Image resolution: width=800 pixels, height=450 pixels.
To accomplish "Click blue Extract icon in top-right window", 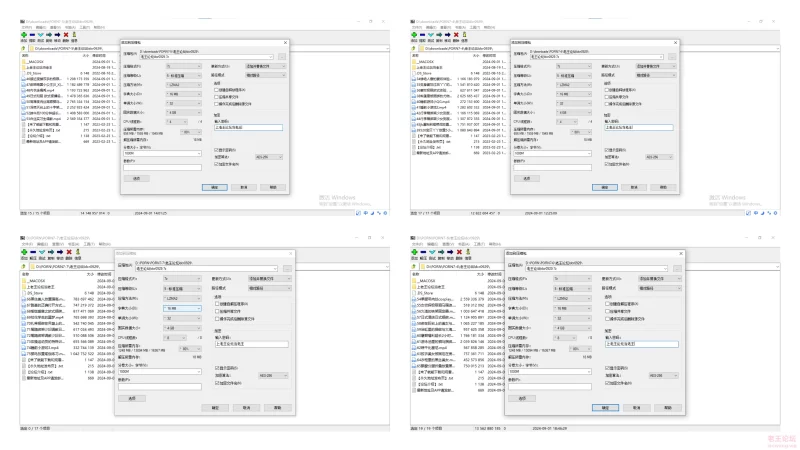I will pyautogui.click(x=422, y=35).
